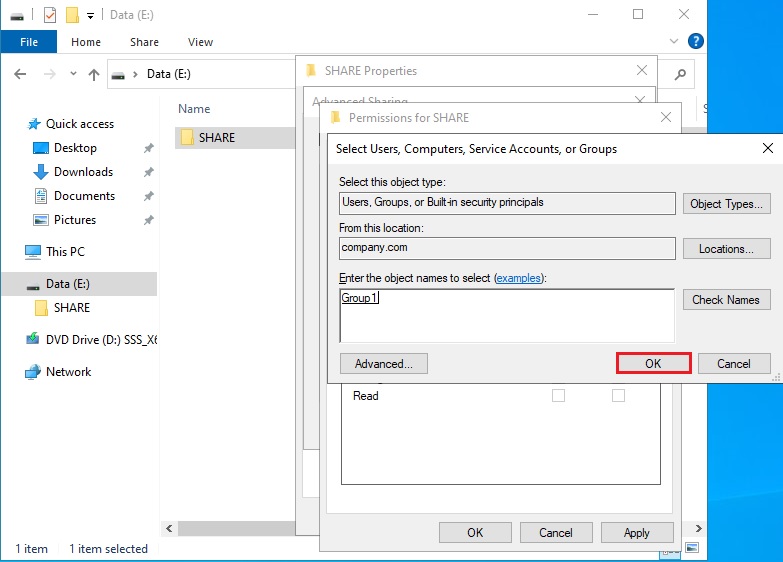The image size is (783, 562).
Task: Click the examples hyperlink
Action: pyautogui.click(x=517, y=277)
